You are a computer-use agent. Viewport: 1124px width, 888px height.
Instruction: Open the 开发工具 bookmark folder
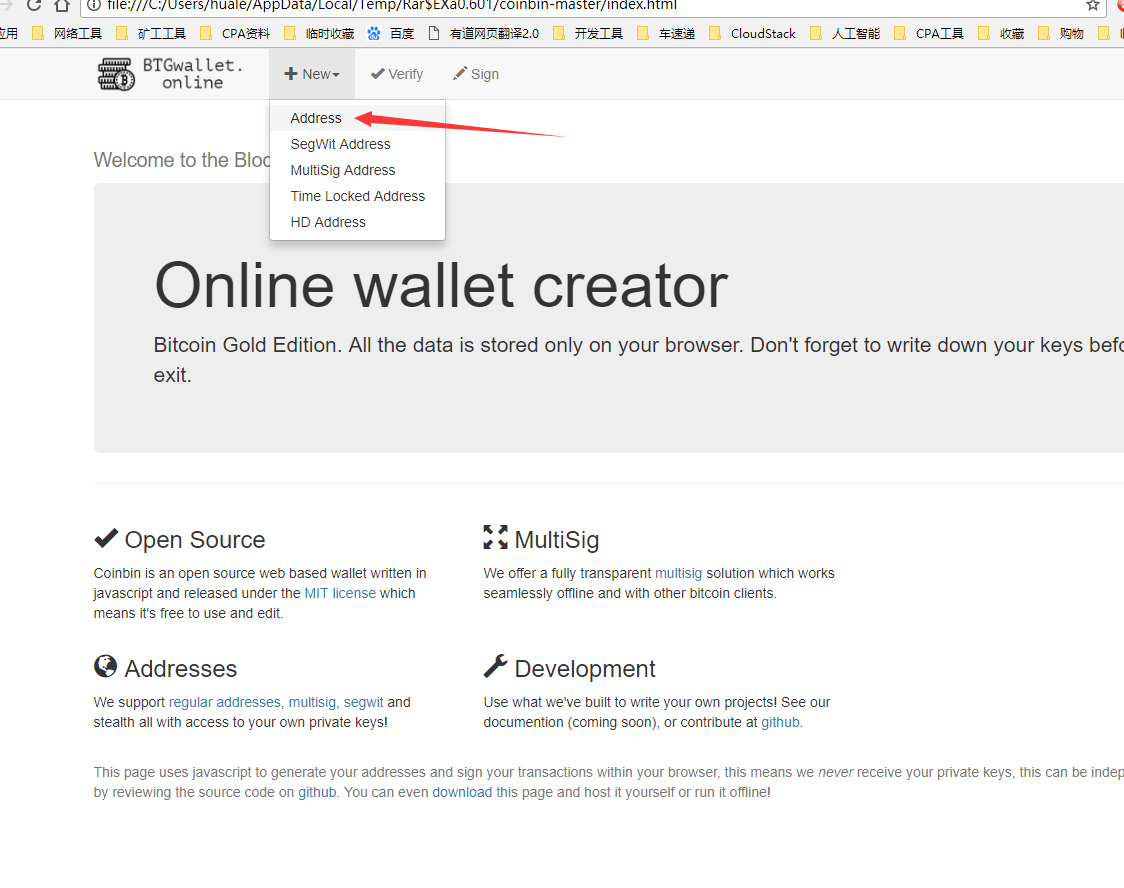point(588,34)
